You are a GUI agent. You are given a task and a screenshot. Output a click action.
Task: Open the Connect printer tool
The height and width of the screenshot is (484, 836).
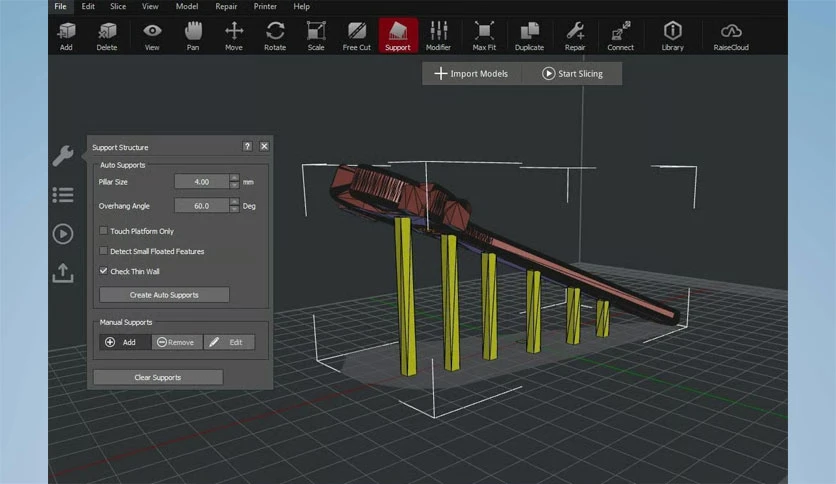click(621, 36)
